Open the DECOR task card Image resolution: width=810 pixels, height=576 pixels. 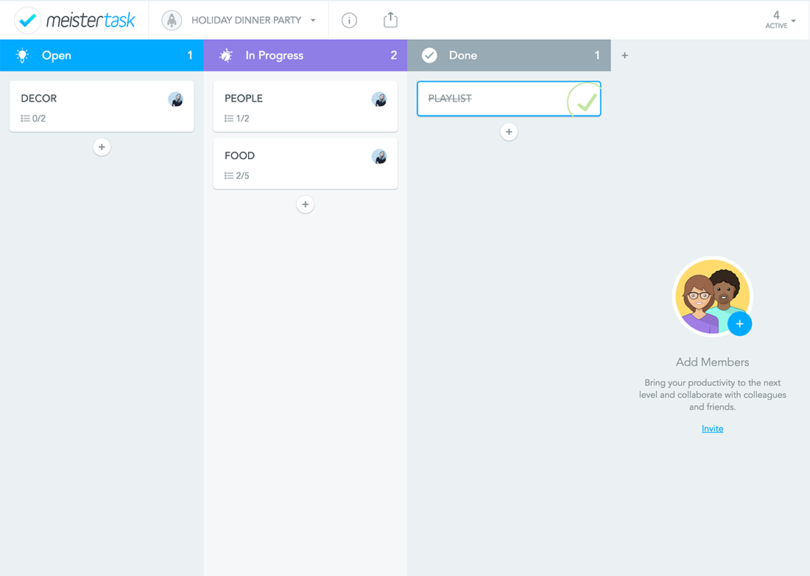102,106
